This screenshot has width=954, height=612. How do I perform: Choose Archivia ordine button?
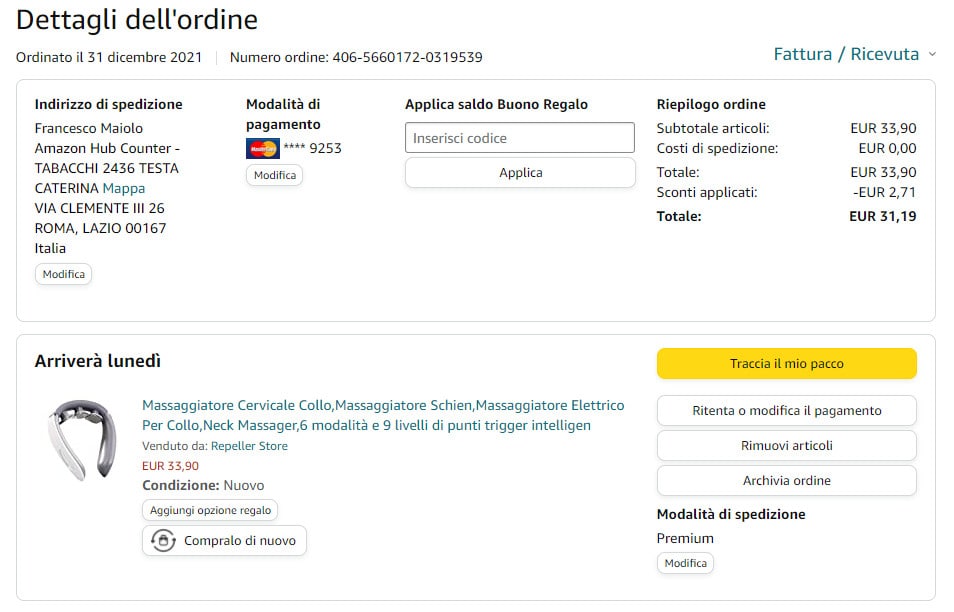point(786,481)
